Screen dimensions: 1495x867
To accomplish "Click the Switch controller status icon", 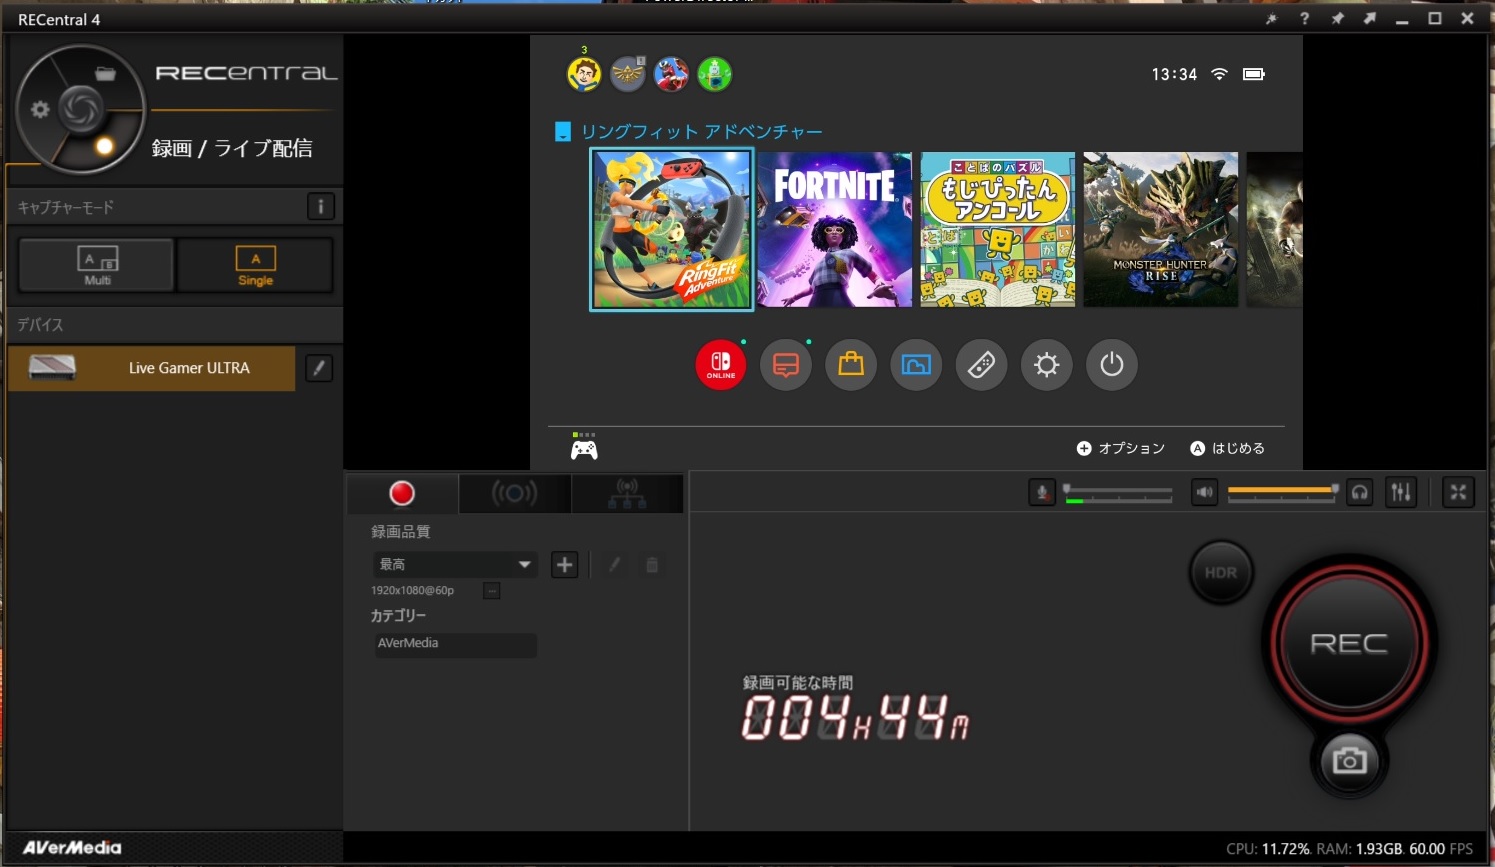I will 584,447.
